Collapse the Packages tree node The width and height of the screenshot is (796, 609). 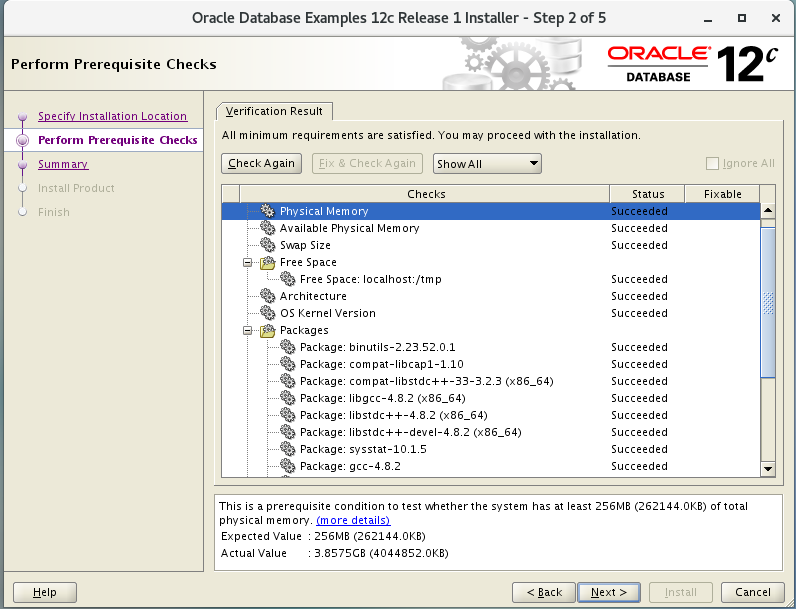pos(247,330)
